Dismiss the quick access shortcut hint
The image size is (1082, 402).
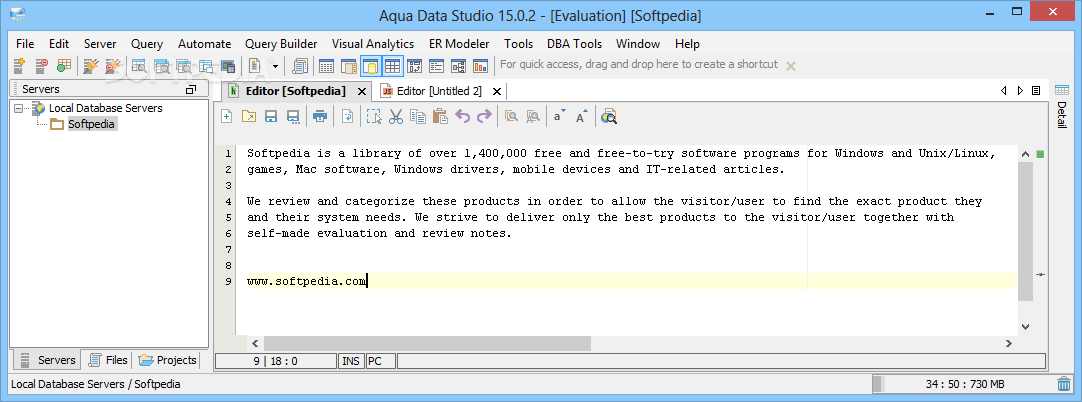tap(791, 66)
